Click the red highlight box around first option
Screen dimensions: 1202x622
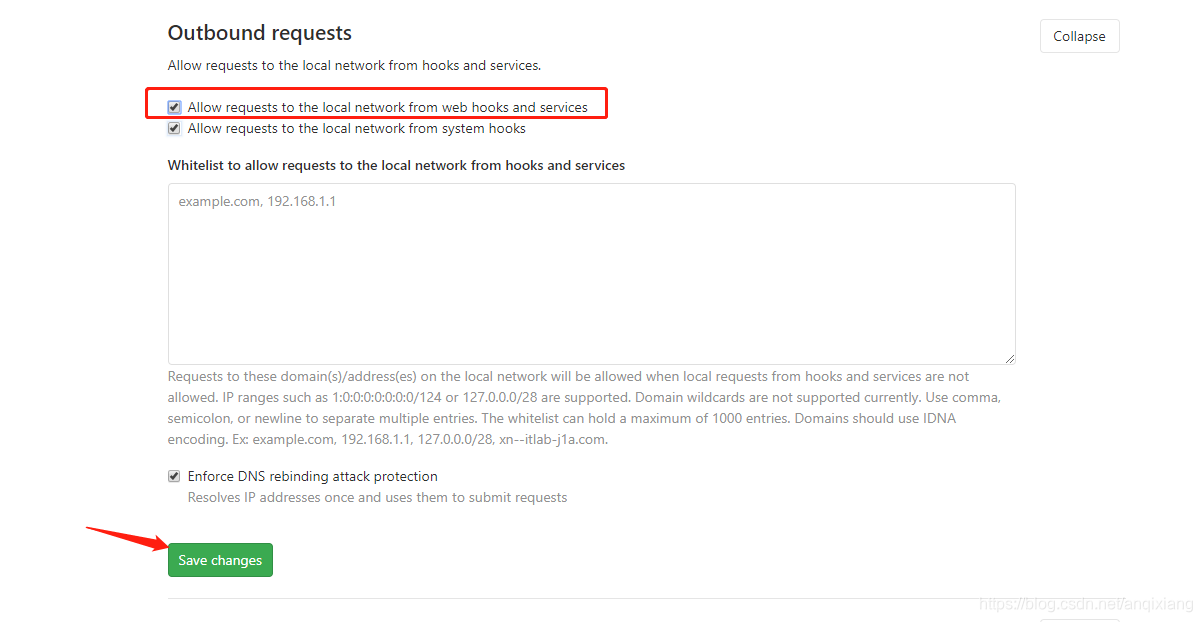(377, 104)
